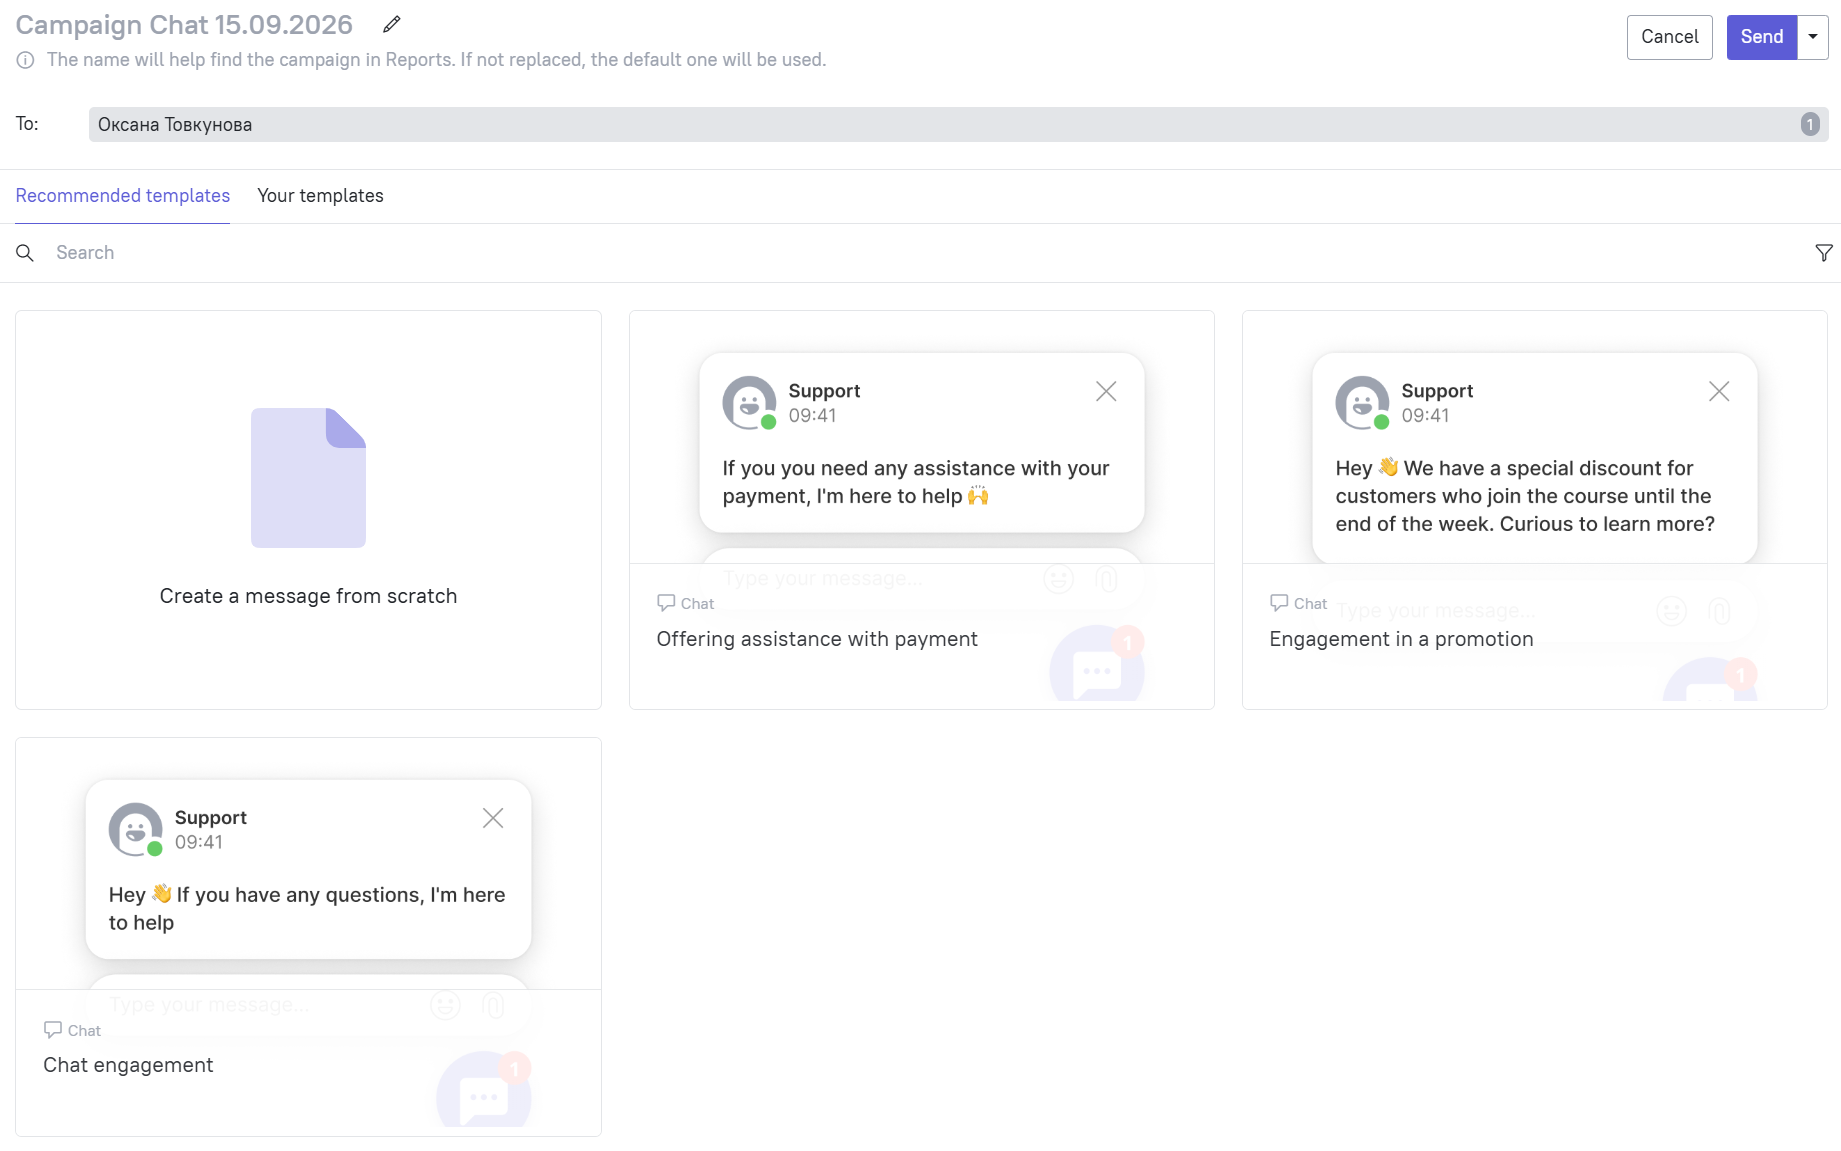This screenshot has width=1841, height=1151.
Task: Click the pencil icon to rename campaign
Action: (x=392, y=24)
